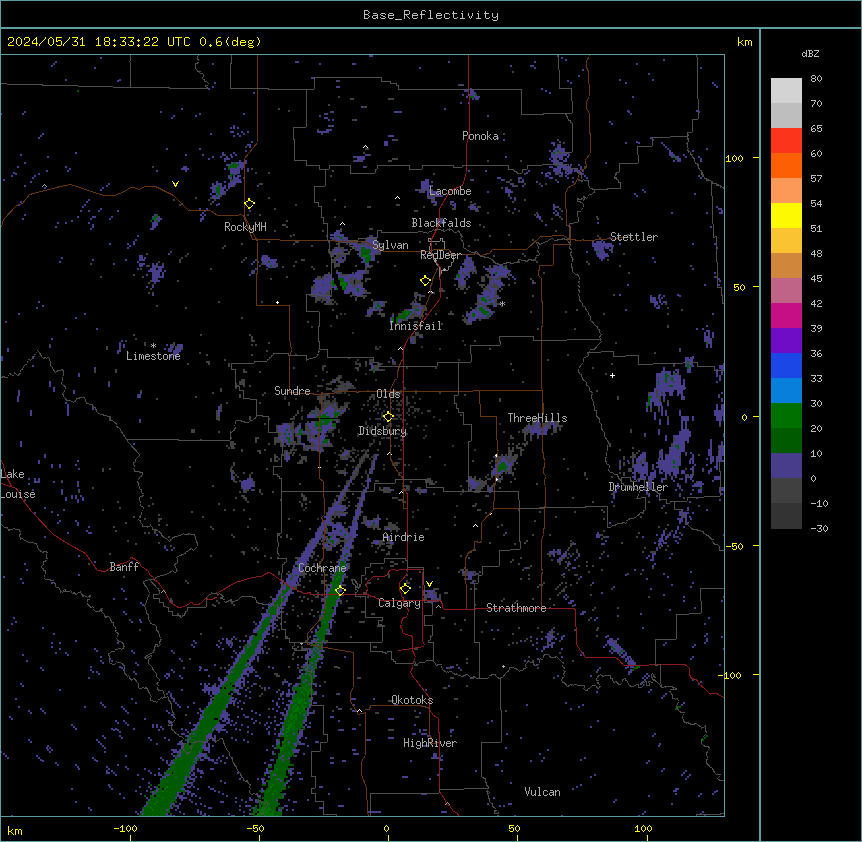Click the Didsbury label
This screenshot has width=862, height=842.
[x=383, y=431]
